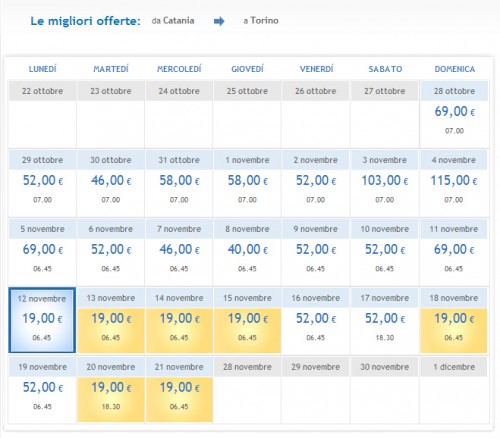The height and width of the screenshot is (438, 500).
Task: Click the blue arrow between Catania and Torino
Action: pos(219,21)
